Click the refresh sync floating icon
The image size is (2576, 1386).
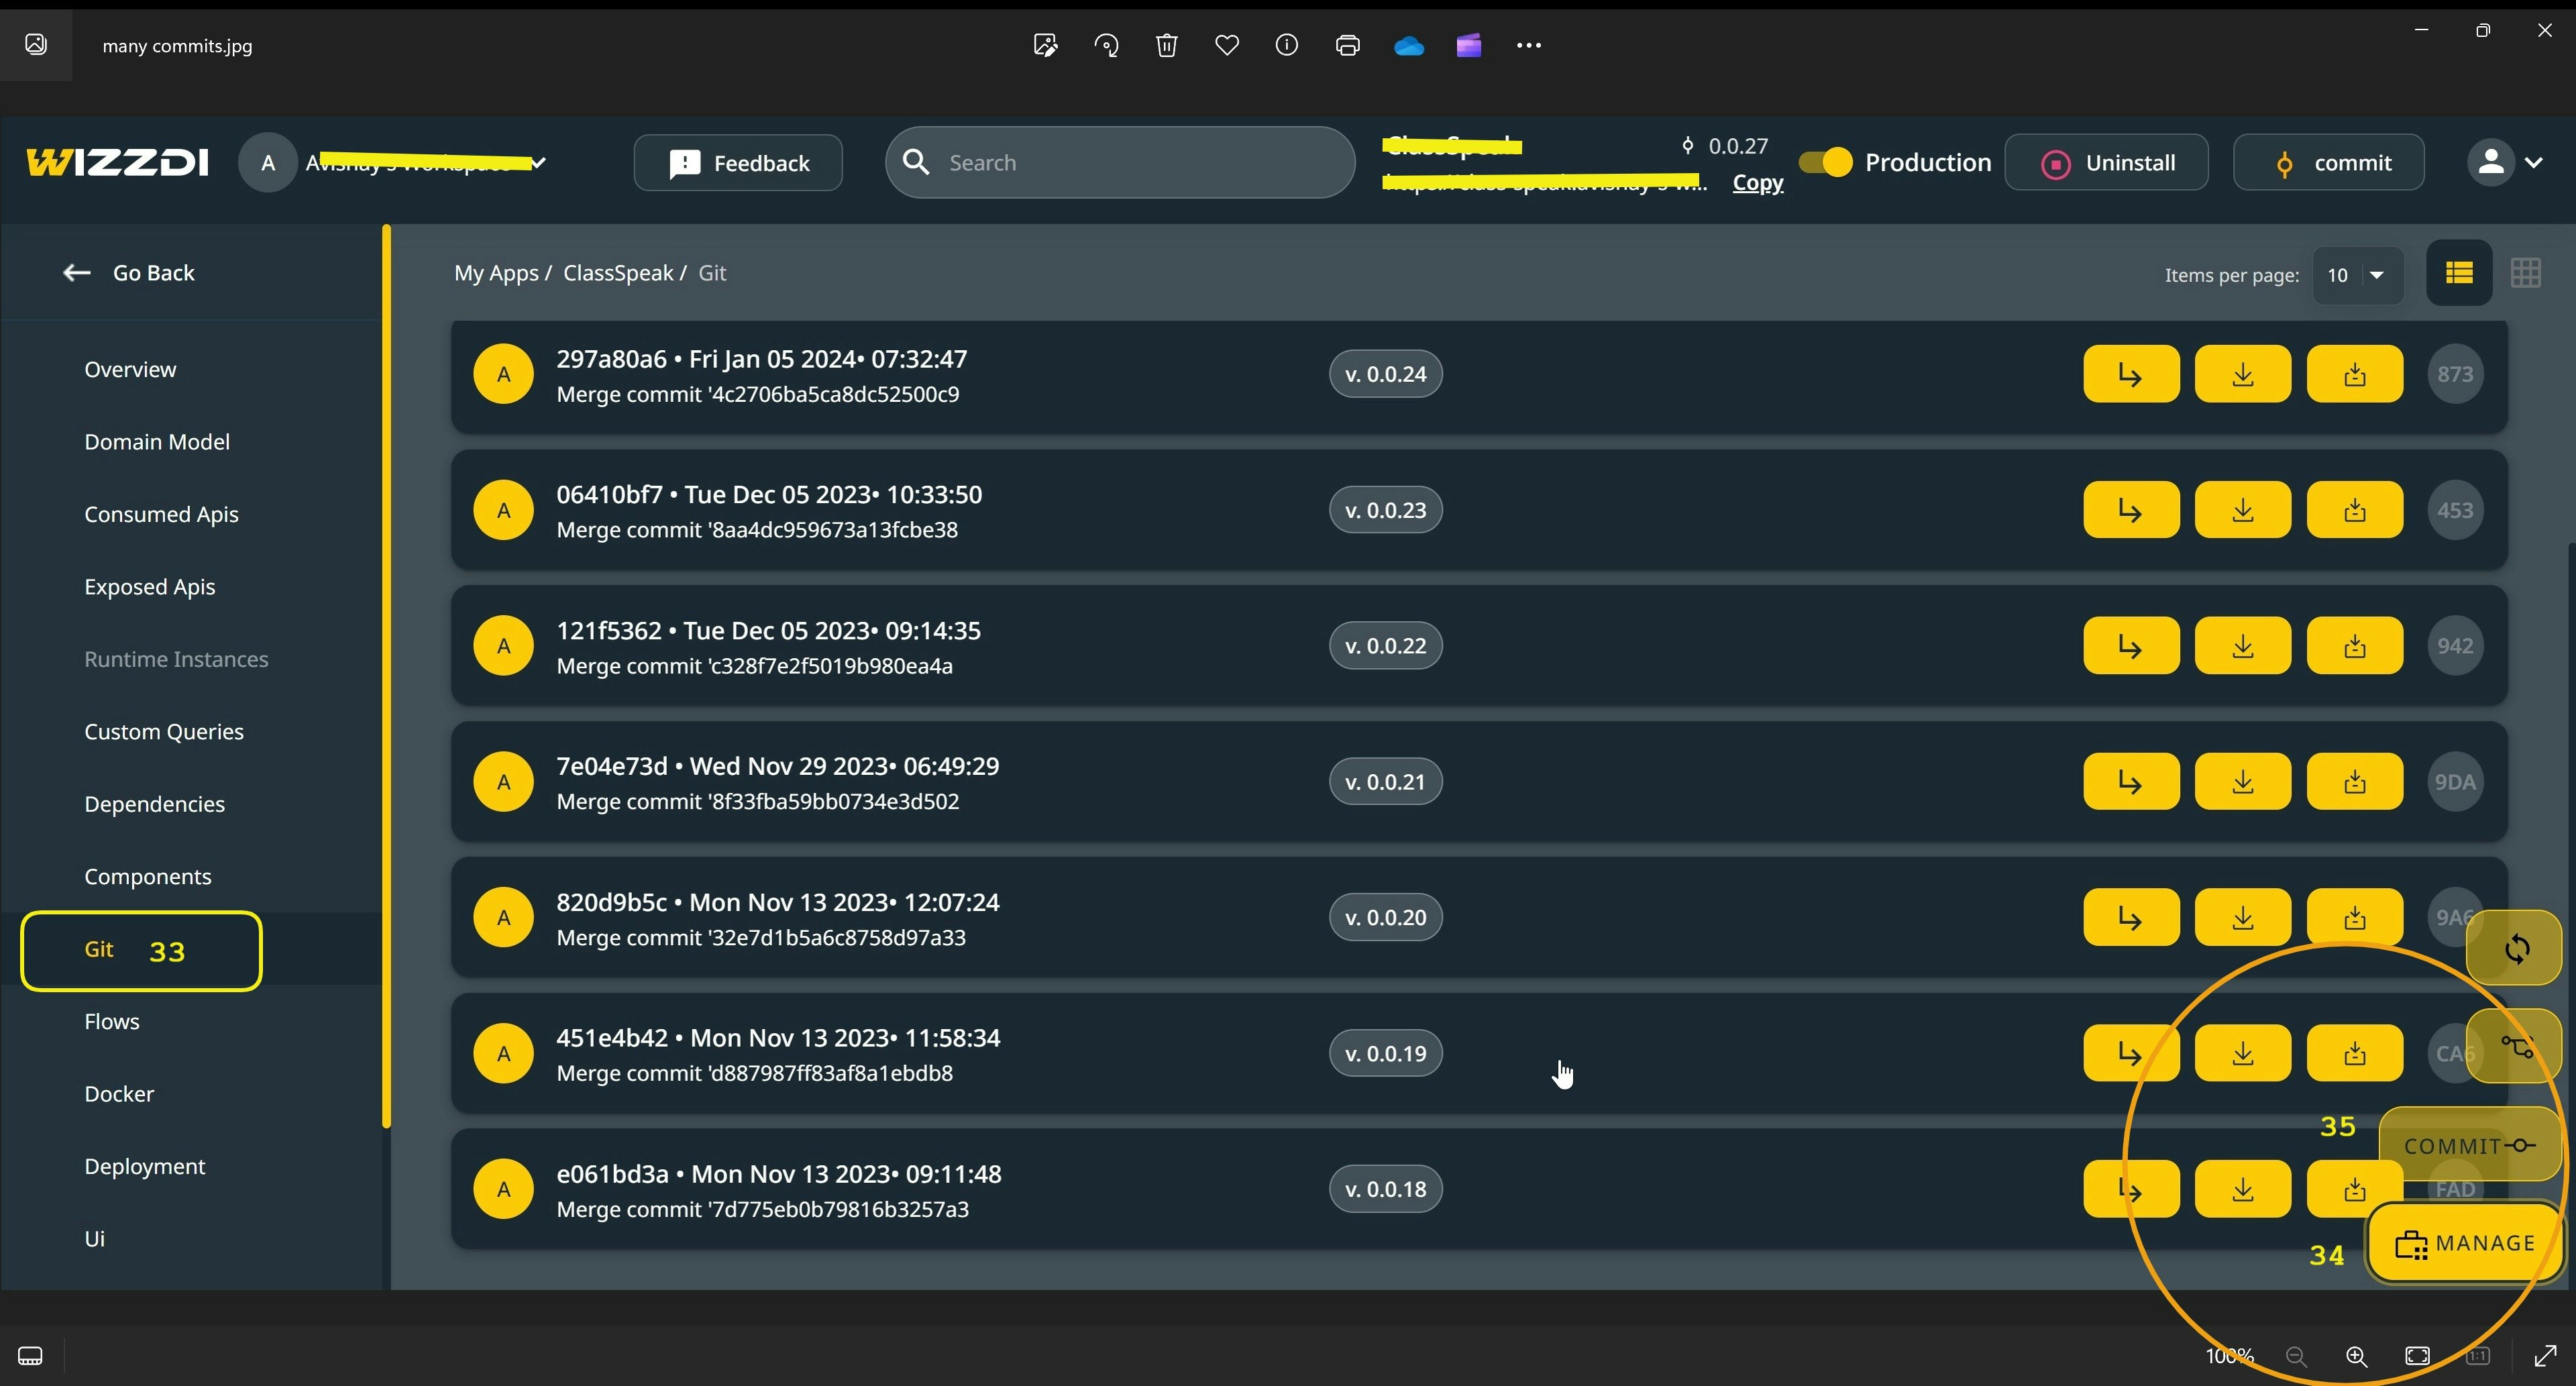(2516, 948)
